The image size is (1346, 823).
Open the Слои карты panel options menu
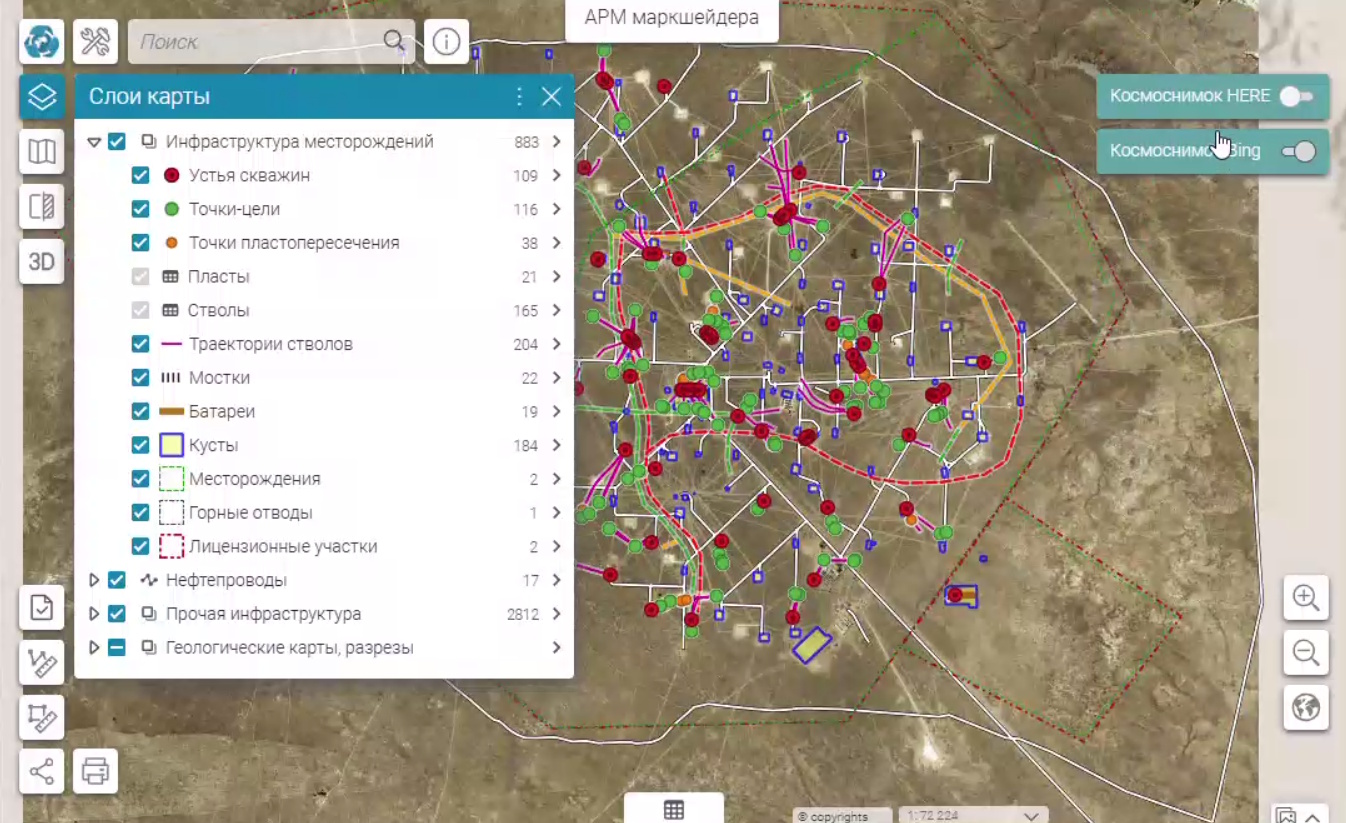(x=519, y=97)
